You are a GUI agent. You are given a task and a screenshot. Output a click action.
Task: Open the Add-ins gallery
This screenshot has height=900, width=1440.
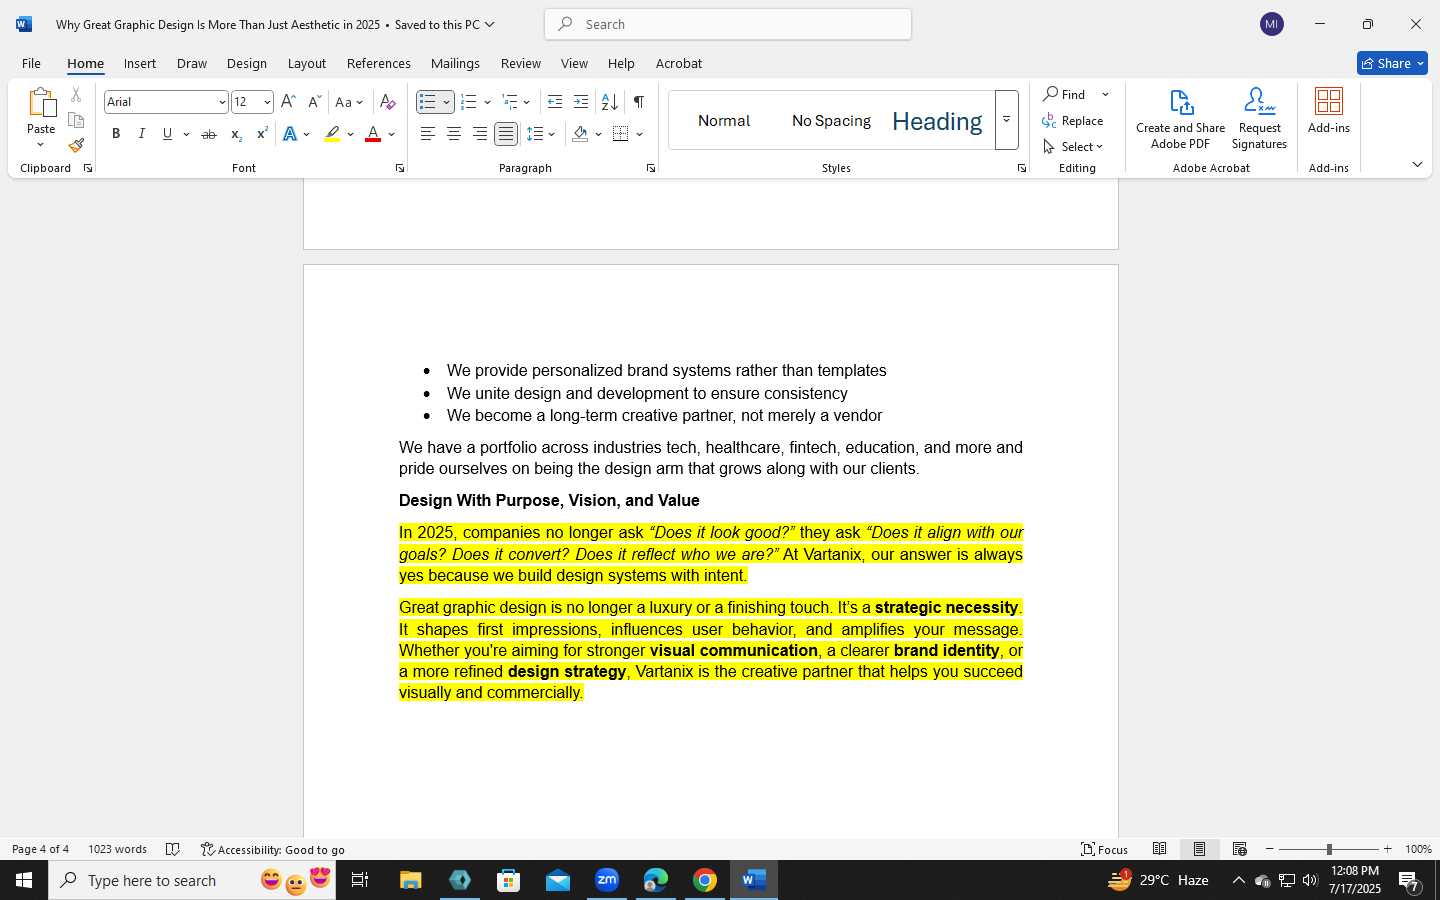click(1329, 110)
